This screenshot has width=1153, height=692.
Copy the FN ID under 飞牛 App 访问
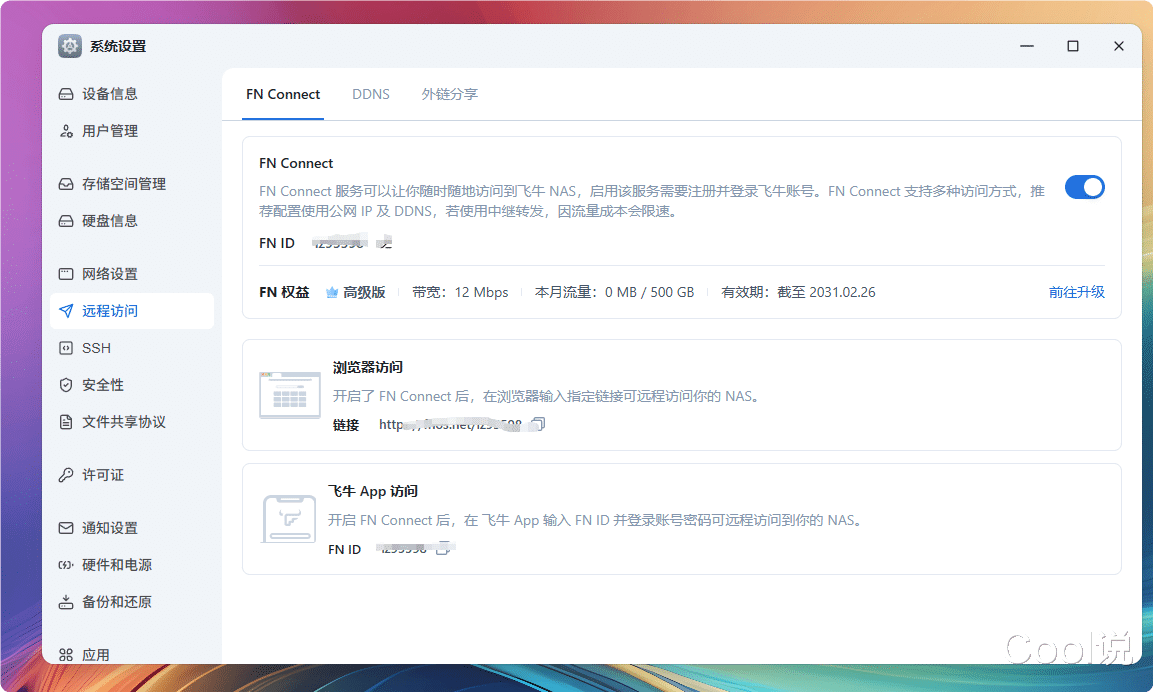click(x=443, y=549)
